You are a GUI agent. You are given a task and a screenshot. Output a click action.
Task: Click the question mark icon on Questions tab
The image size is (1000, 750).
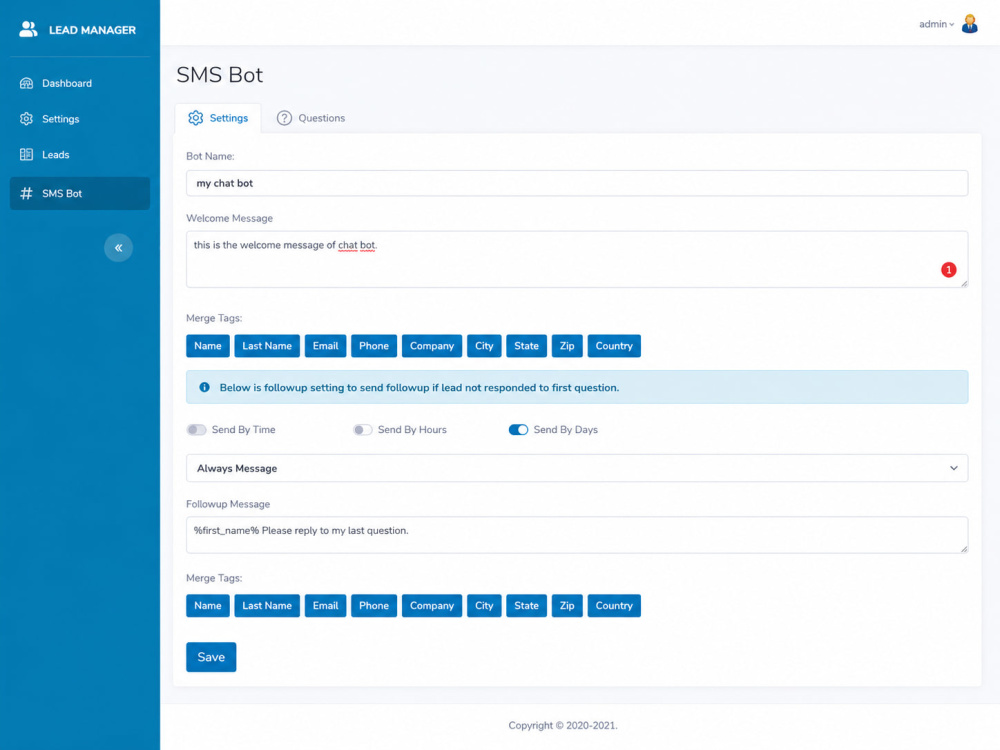pos(284,118)
